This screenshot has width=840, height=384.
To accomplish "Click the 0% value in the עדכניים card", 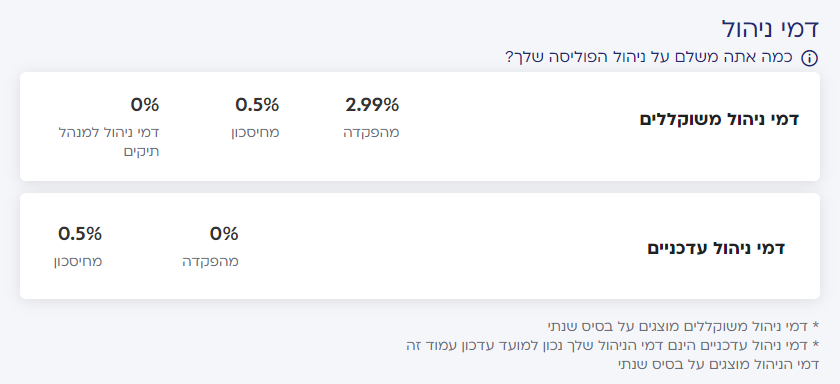I will click(224, 234).
